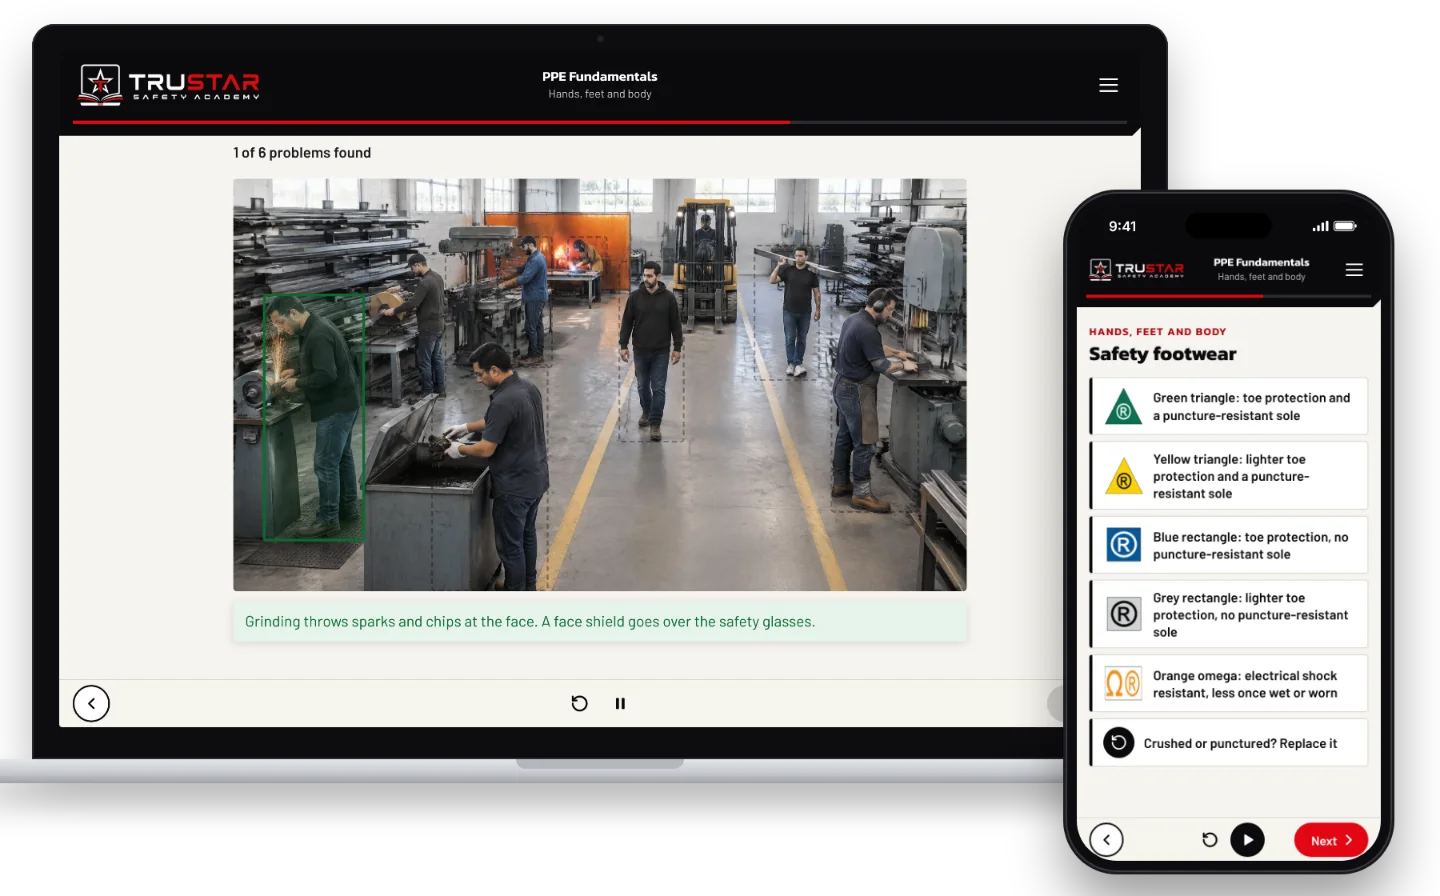
Task: Pause the lesson on the laptop
Action: [620, 703]
